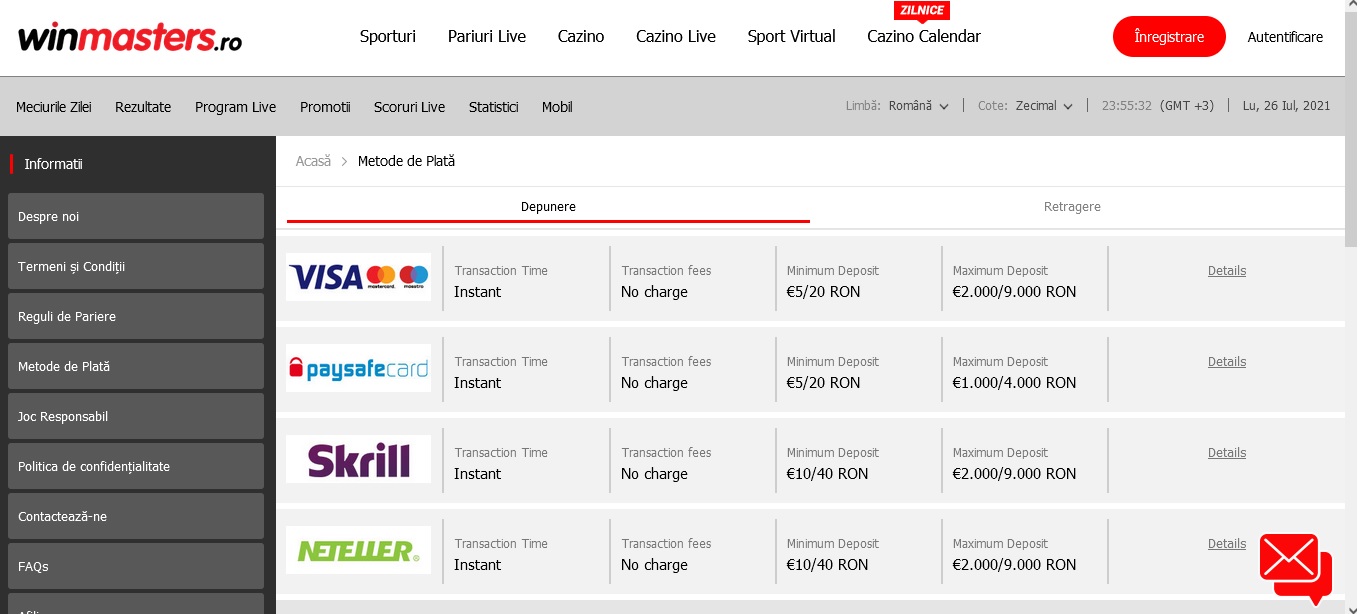Open Joc Responsabil in sidebar
Image resolution: width=1366 pixels, height=614 pixels.
(136, 416)
